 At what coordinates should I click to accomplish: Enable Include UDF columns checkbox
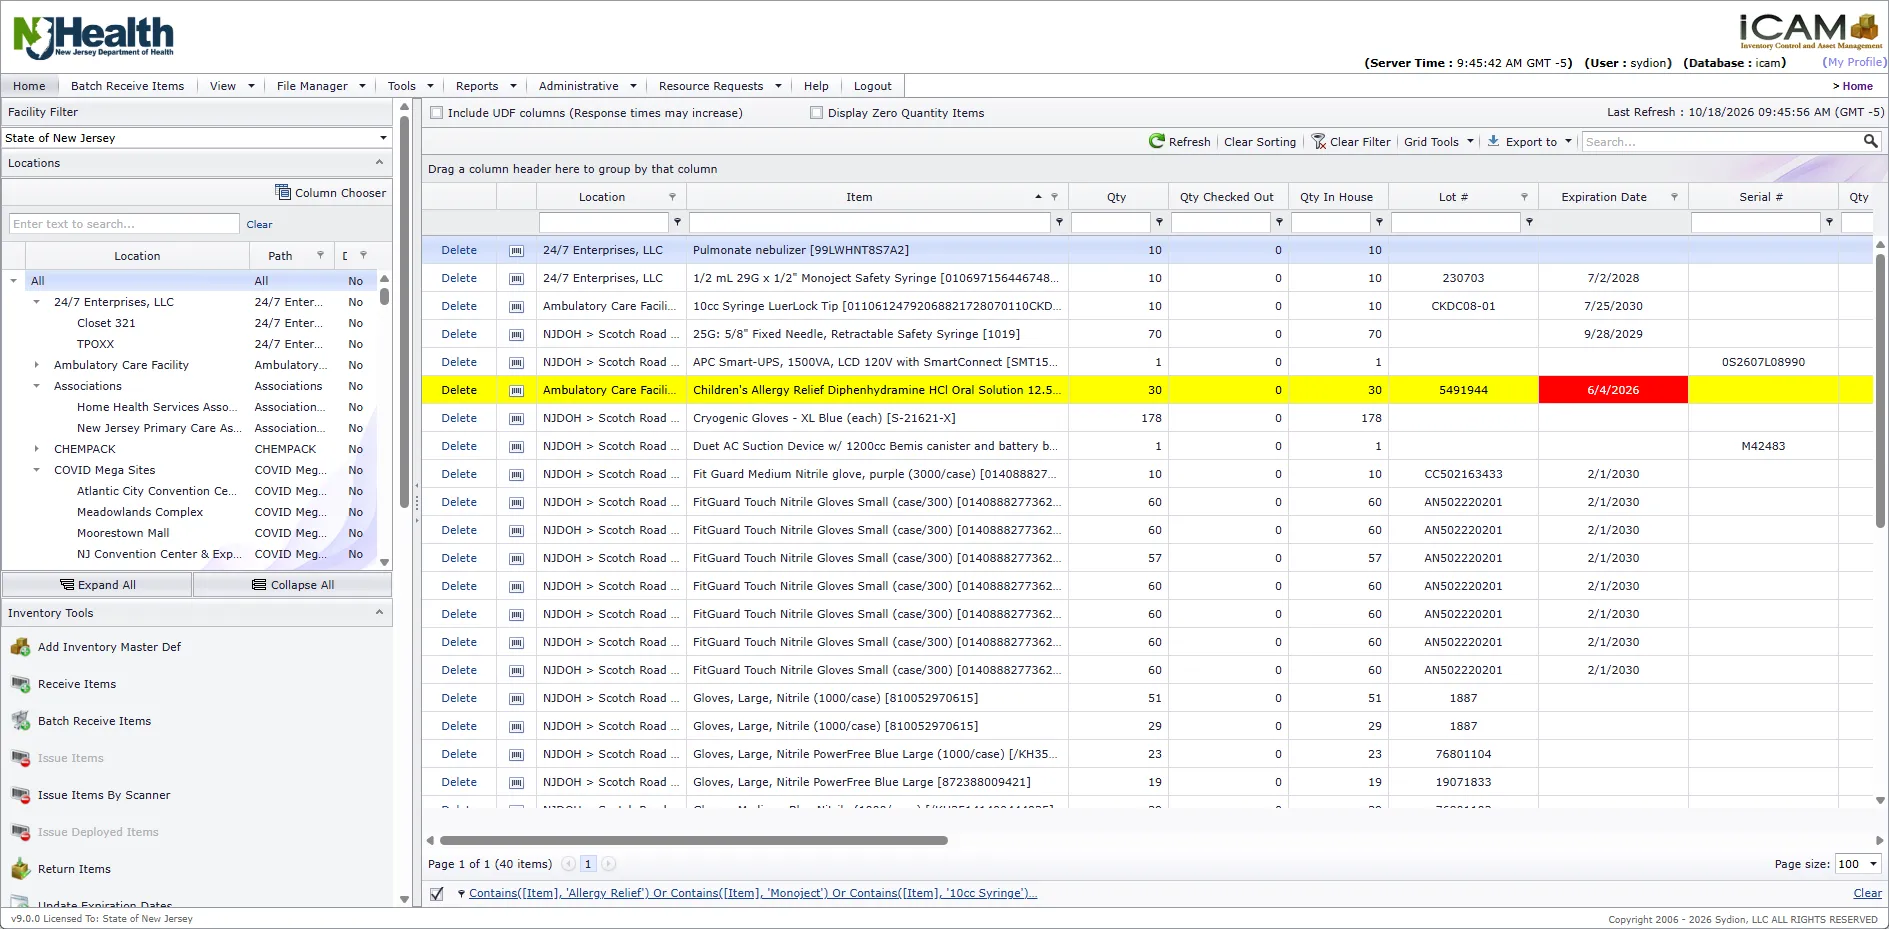436,113
